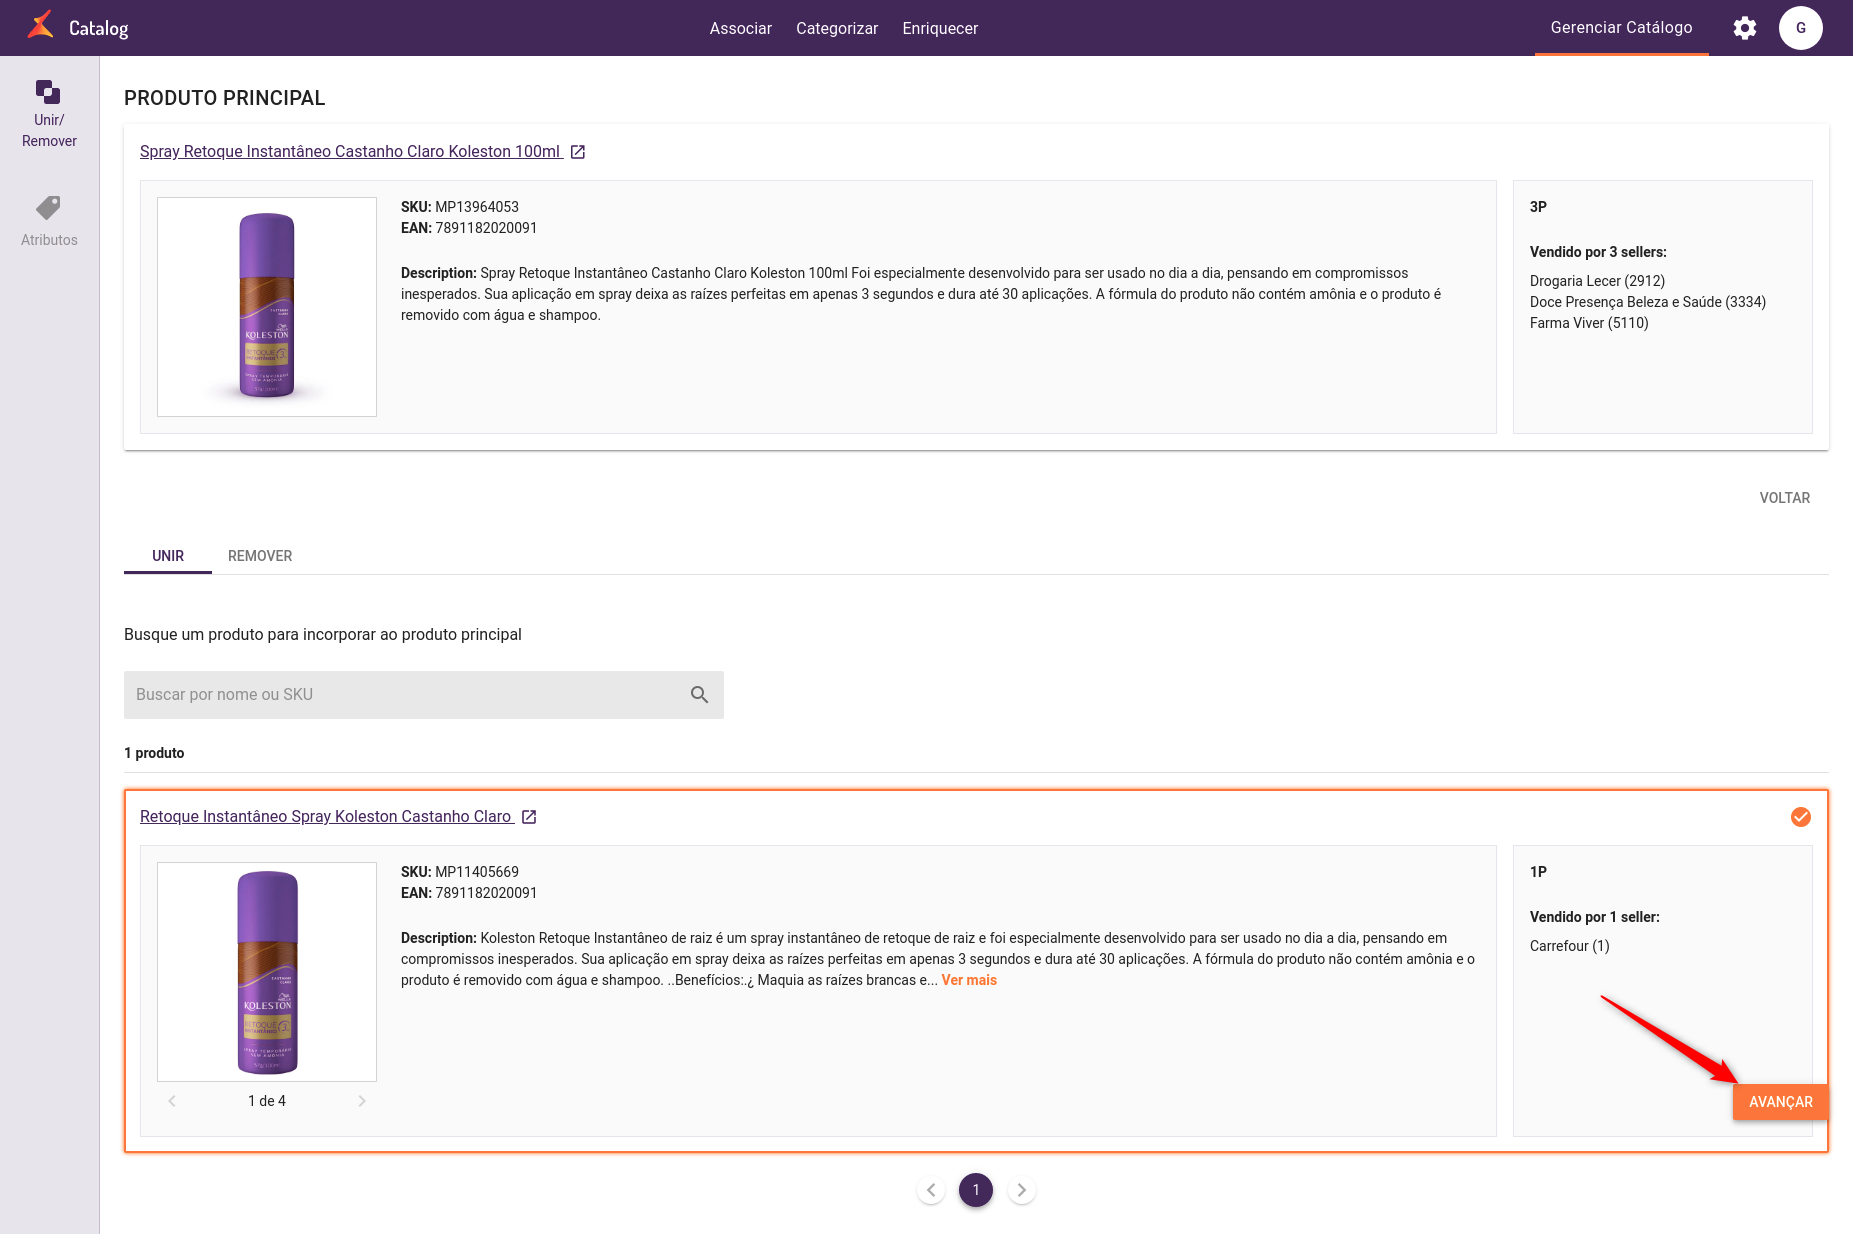The height and width of the screenshot is (1234, 1853).
Task: Open the settings gear icon
Action: pyautogui.click(x=1745, y=28)
